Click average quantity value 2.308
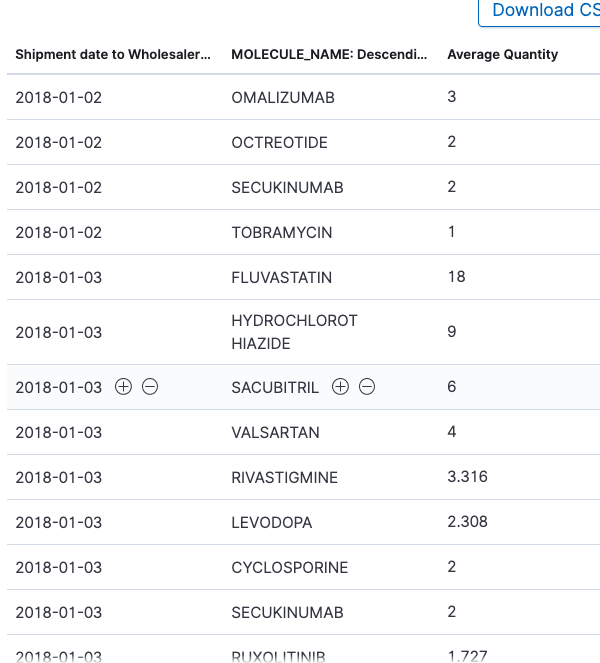Screen dimensions: 600x663 (x=467, y=522)
